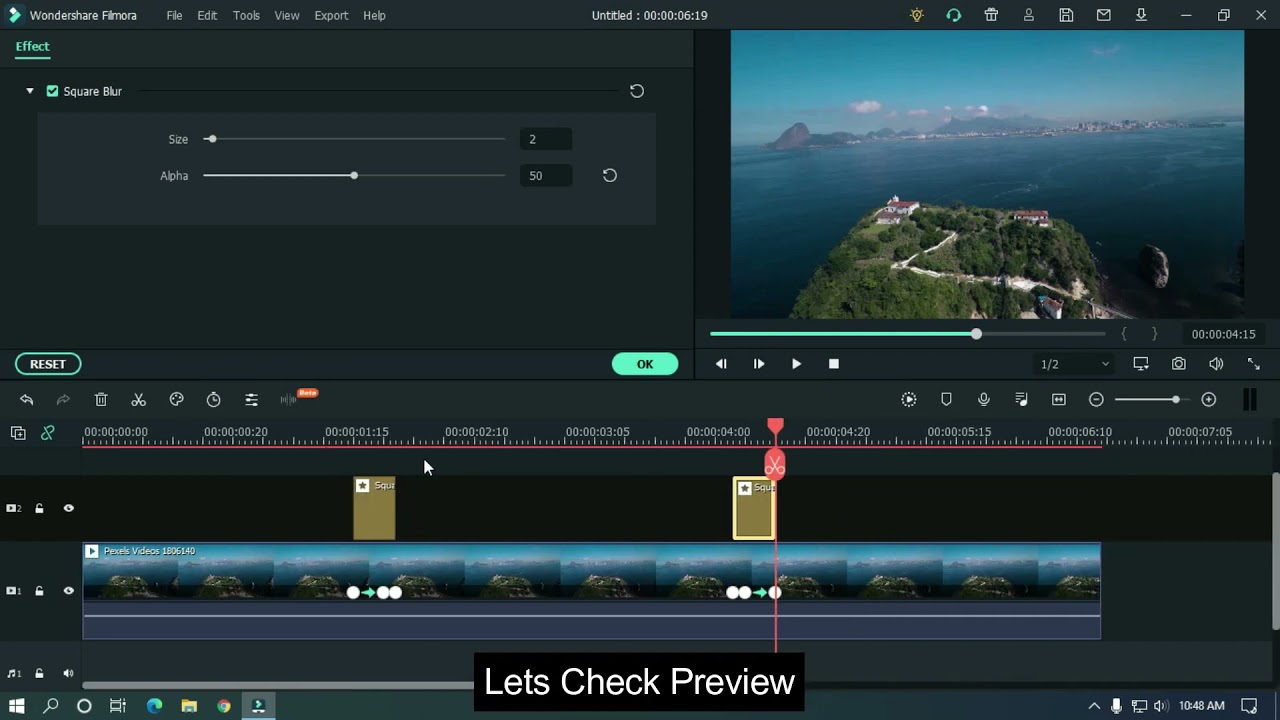Screen dimensions: 1280x720
Task: Save project with floppy disk icon
Action: click(1066, 15)
